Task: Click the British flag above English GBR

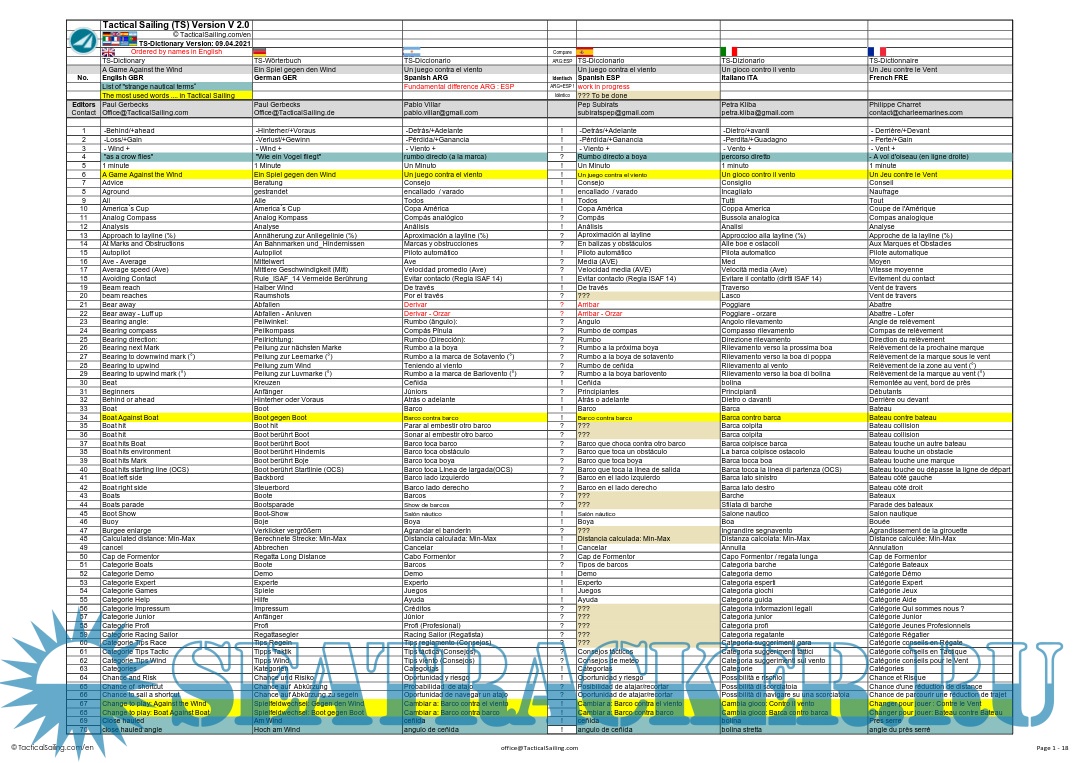Action: pos(108,51)
